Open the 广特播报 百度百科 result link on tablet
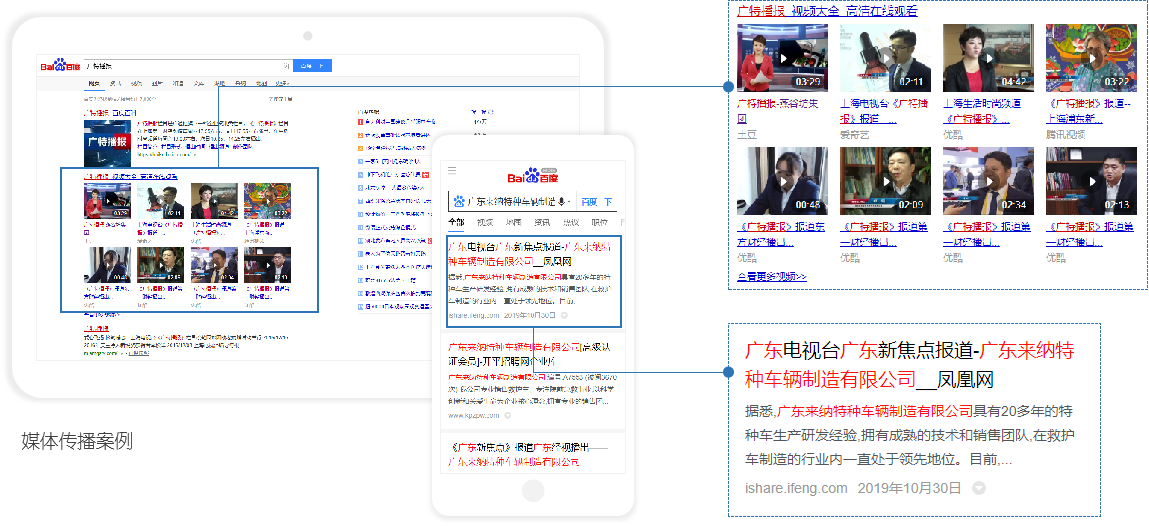The width and height of the screenshot is (1149, 526). coord(110,114)
